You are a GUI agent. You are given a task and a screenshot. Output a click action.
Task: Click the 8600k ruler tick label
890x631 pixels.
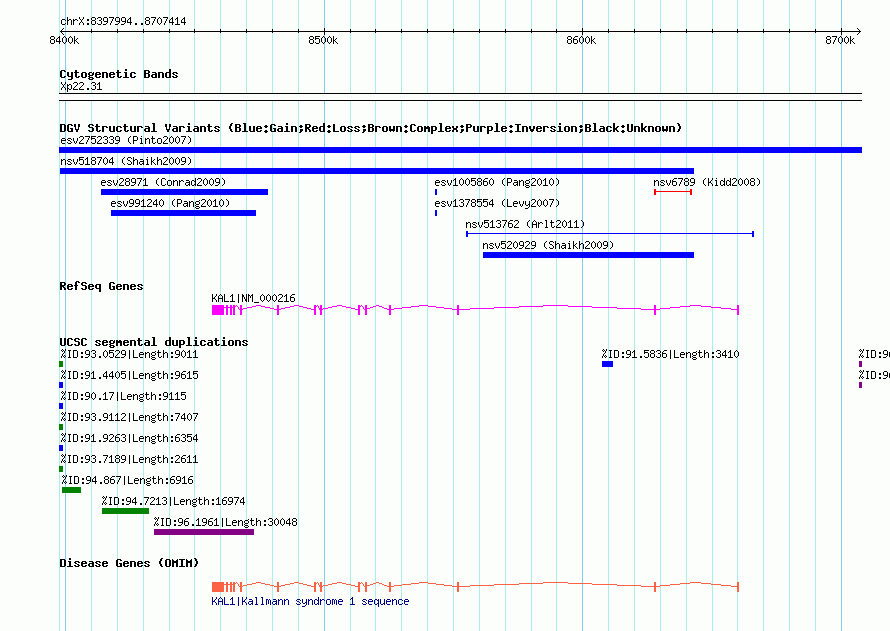(x=581, y=40)
